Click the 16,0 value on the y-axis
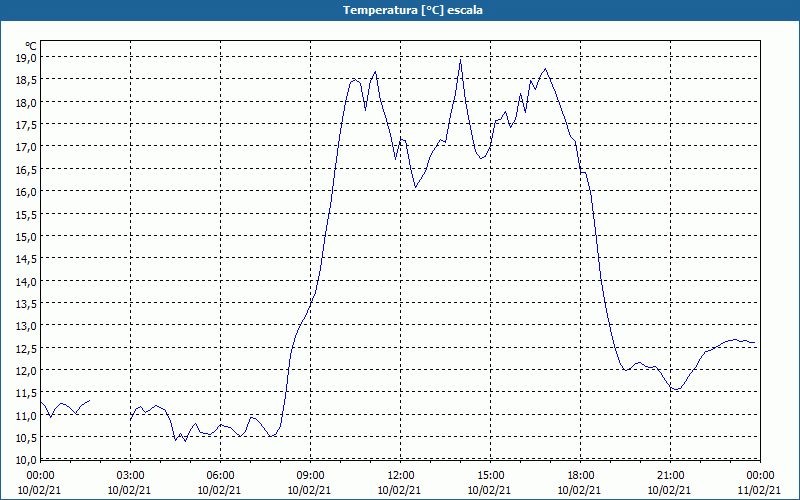Screen dimensions: 800x500 tap(26, 192)
